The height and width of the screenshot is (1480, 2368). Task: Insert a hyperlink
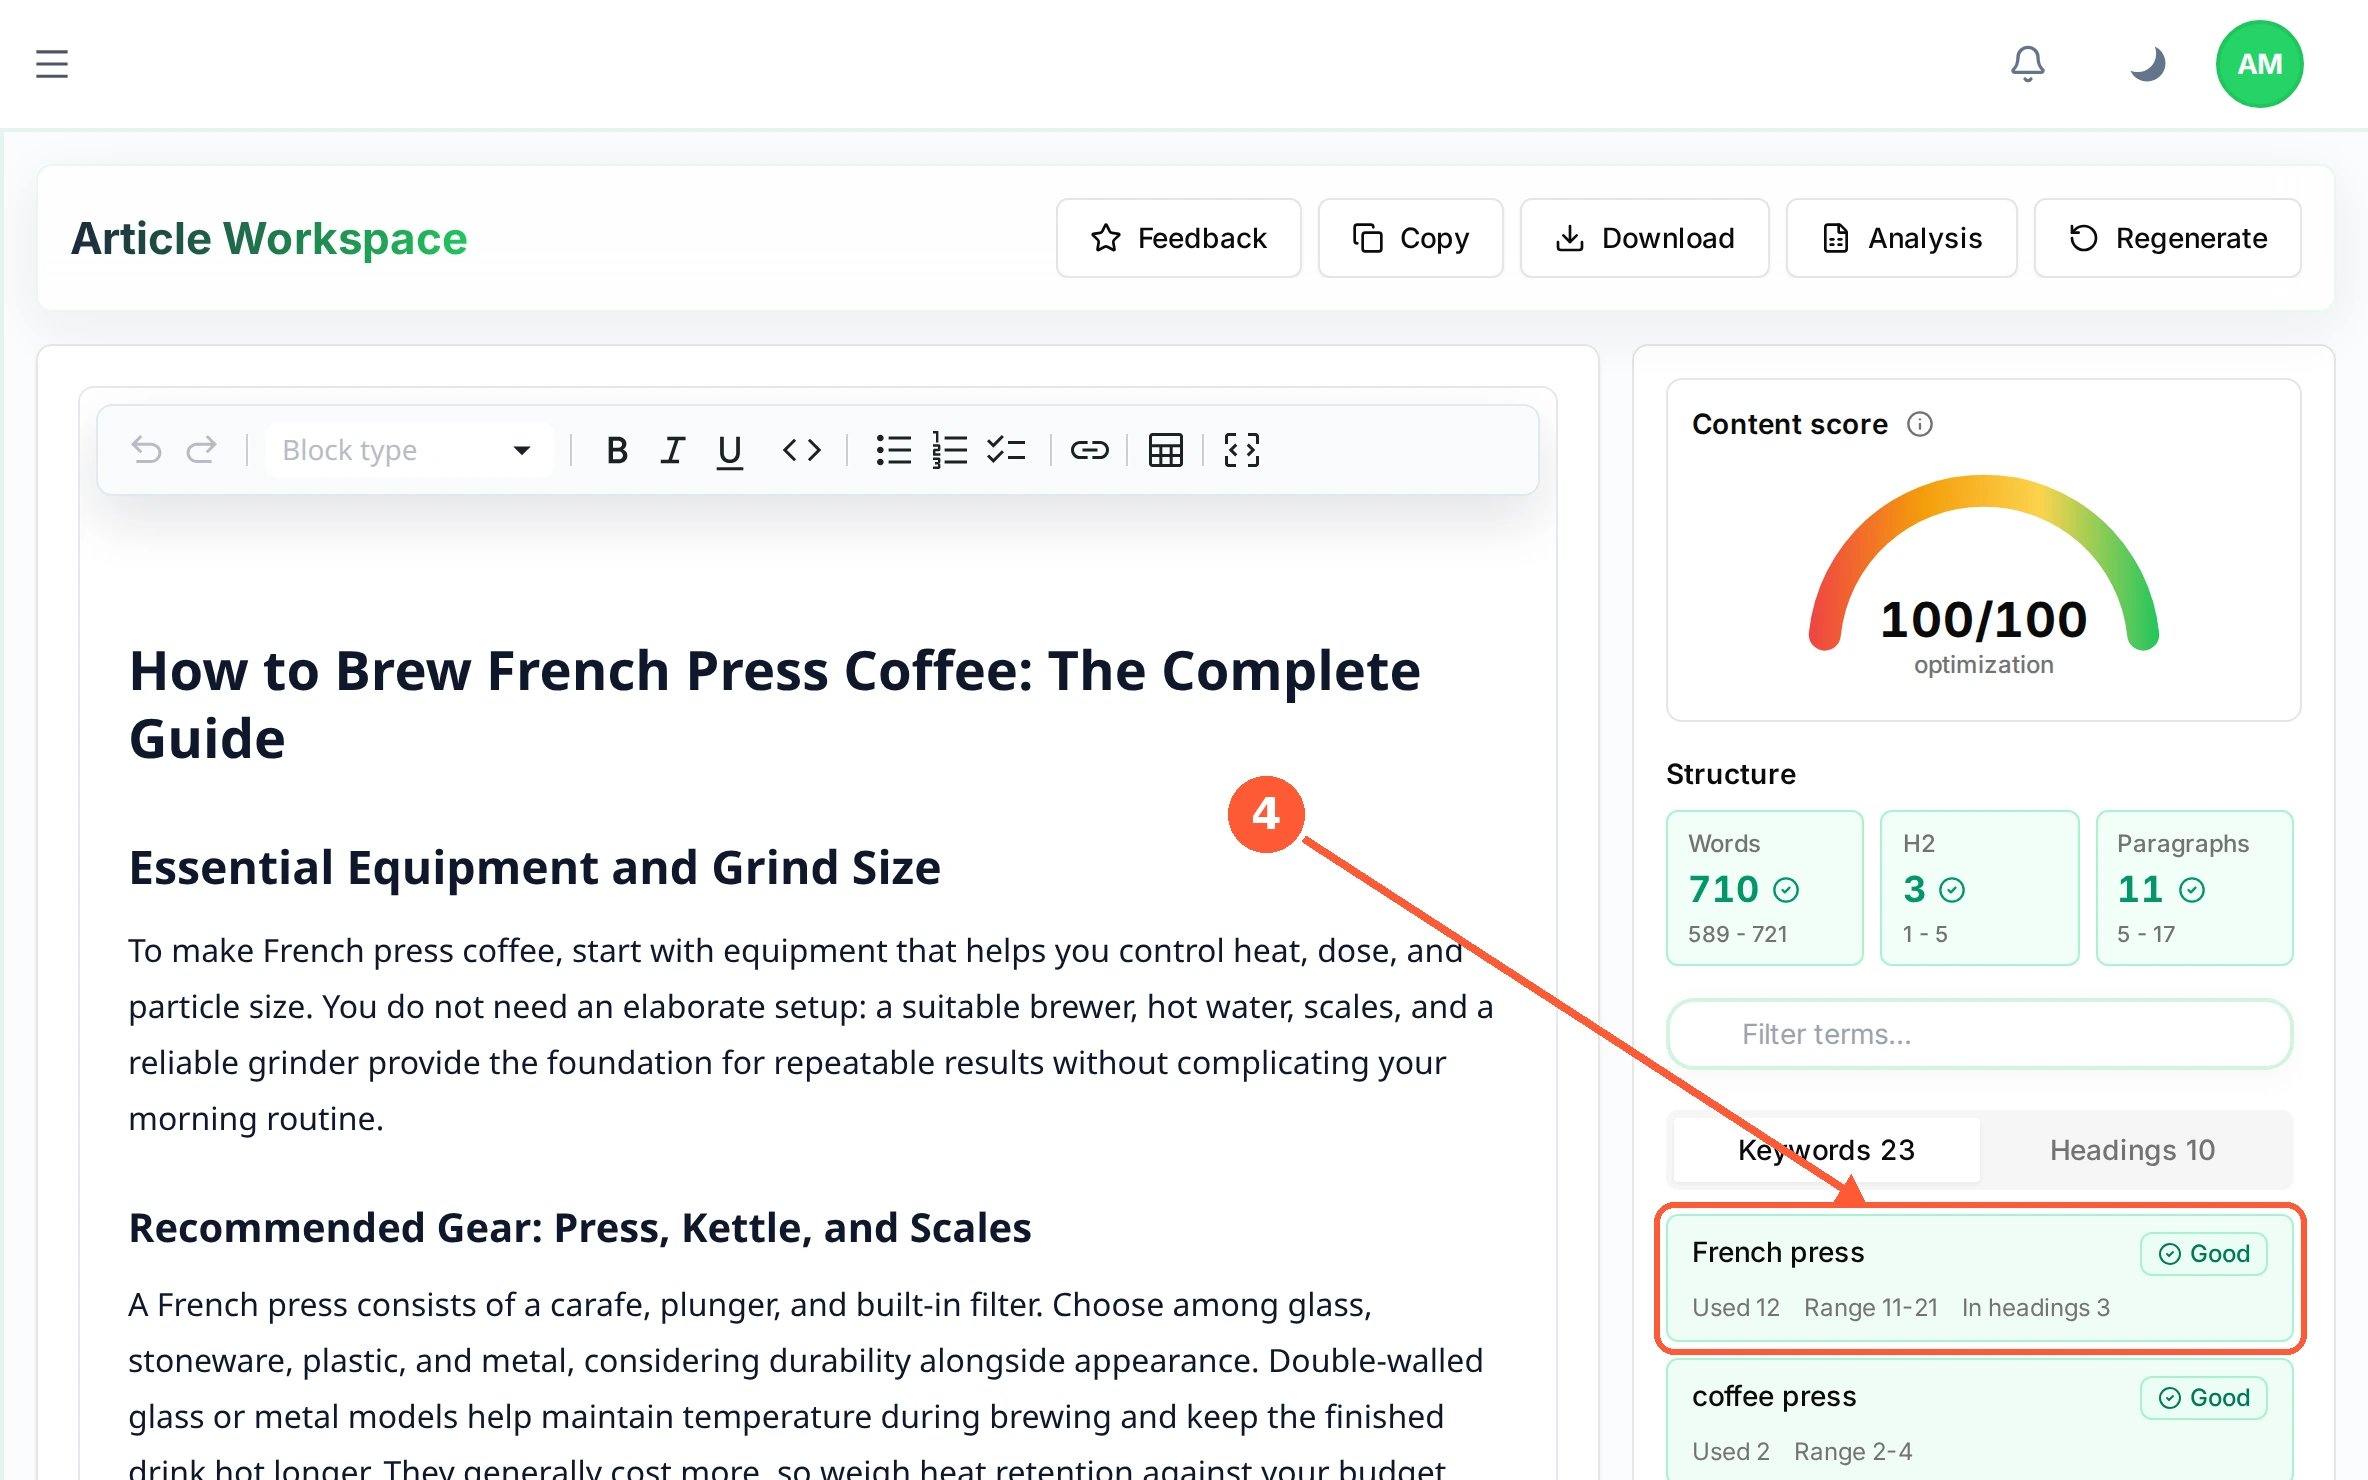click(1089, 450)
